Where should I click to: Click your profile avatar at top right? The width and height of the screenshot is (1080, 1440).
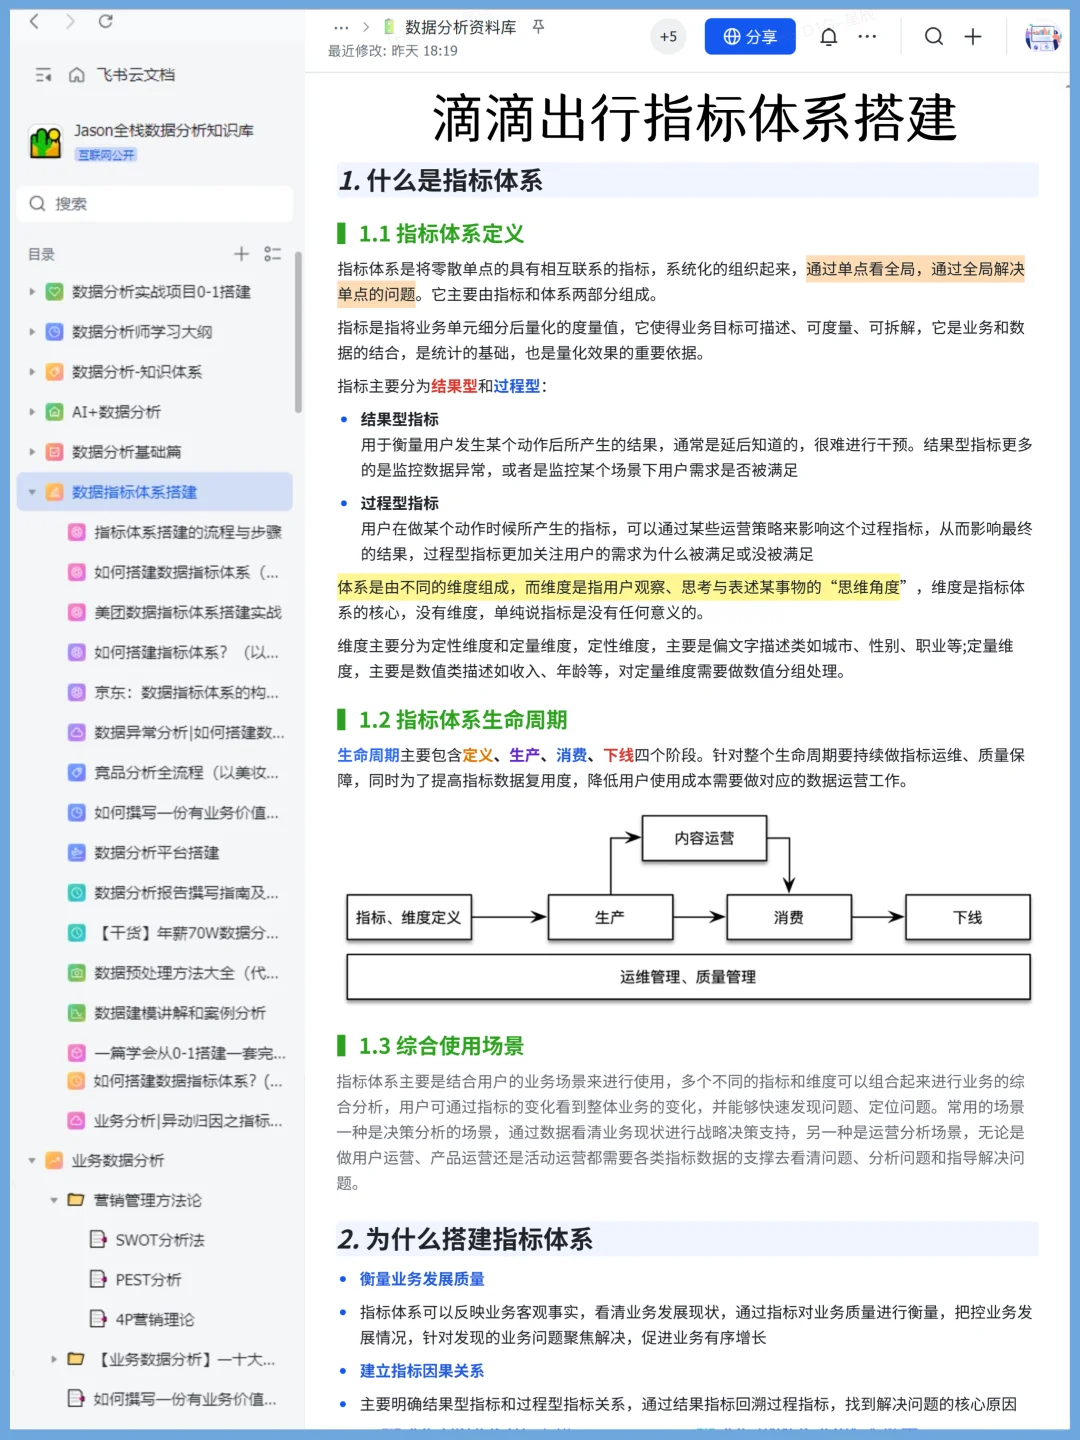point(1042,37)
